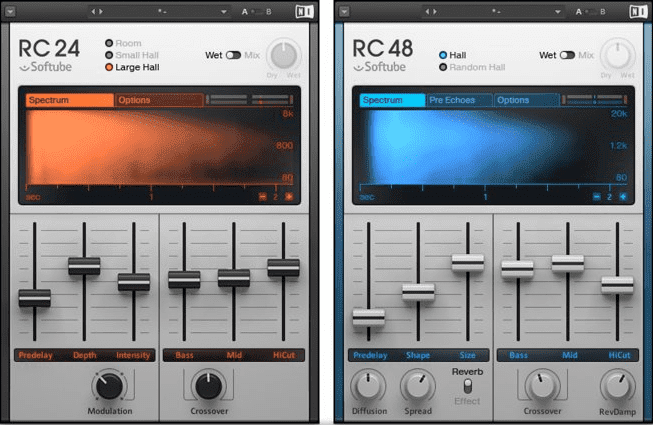653x425 pixels.
Task: Click minus zoom icon in RC 24 display
Action: tap(262, 197)
